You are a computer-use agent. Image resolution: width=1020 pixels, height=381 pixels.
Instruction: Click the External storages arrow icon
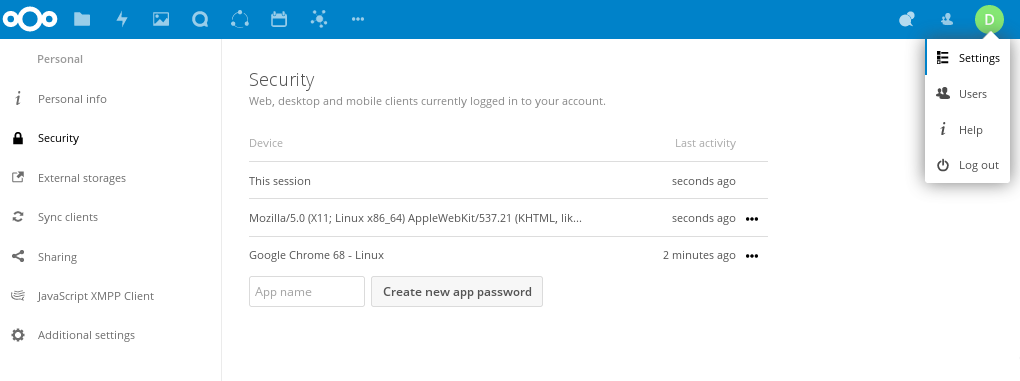coord(18,177)
